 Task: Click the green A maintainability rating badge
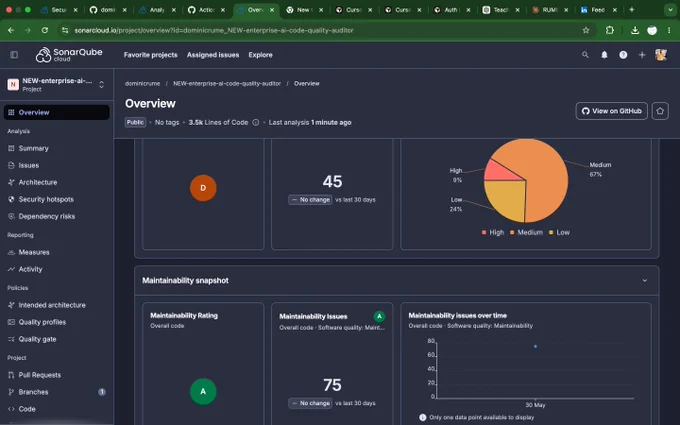[203, 391]
